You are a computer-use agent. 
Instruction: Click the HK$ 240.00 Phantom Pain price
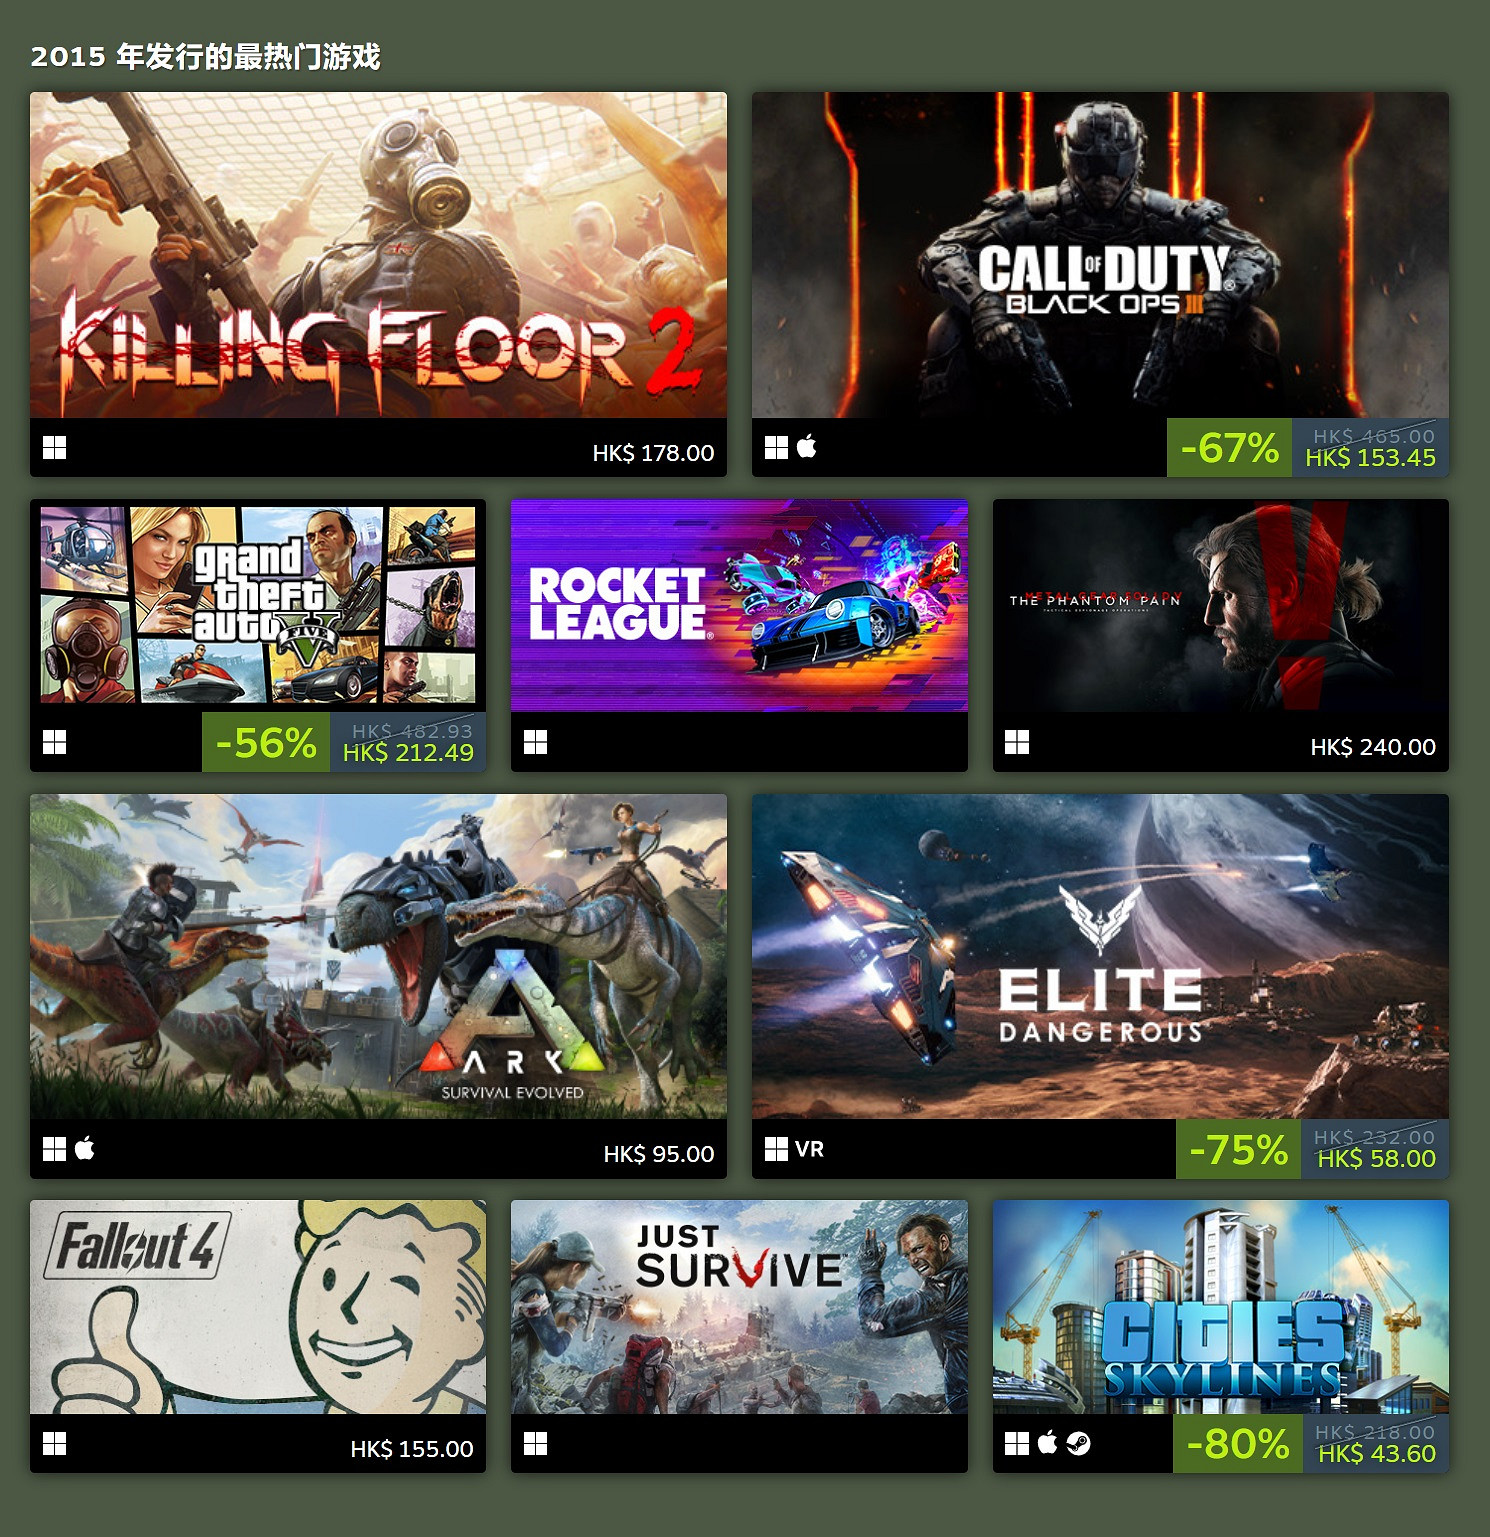1373,747
